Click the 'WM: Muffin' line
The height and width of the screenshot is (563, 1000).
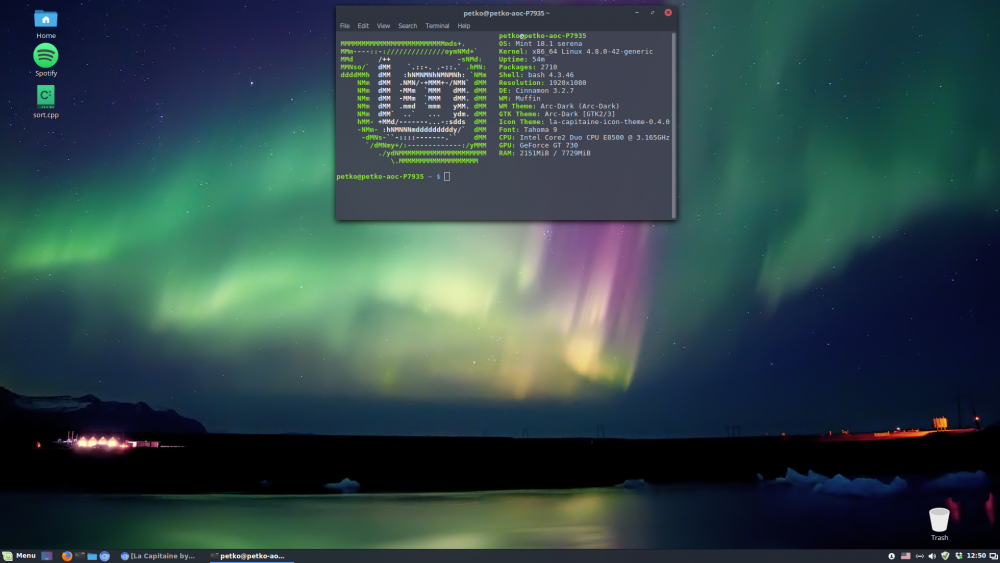tap(520, 98)
